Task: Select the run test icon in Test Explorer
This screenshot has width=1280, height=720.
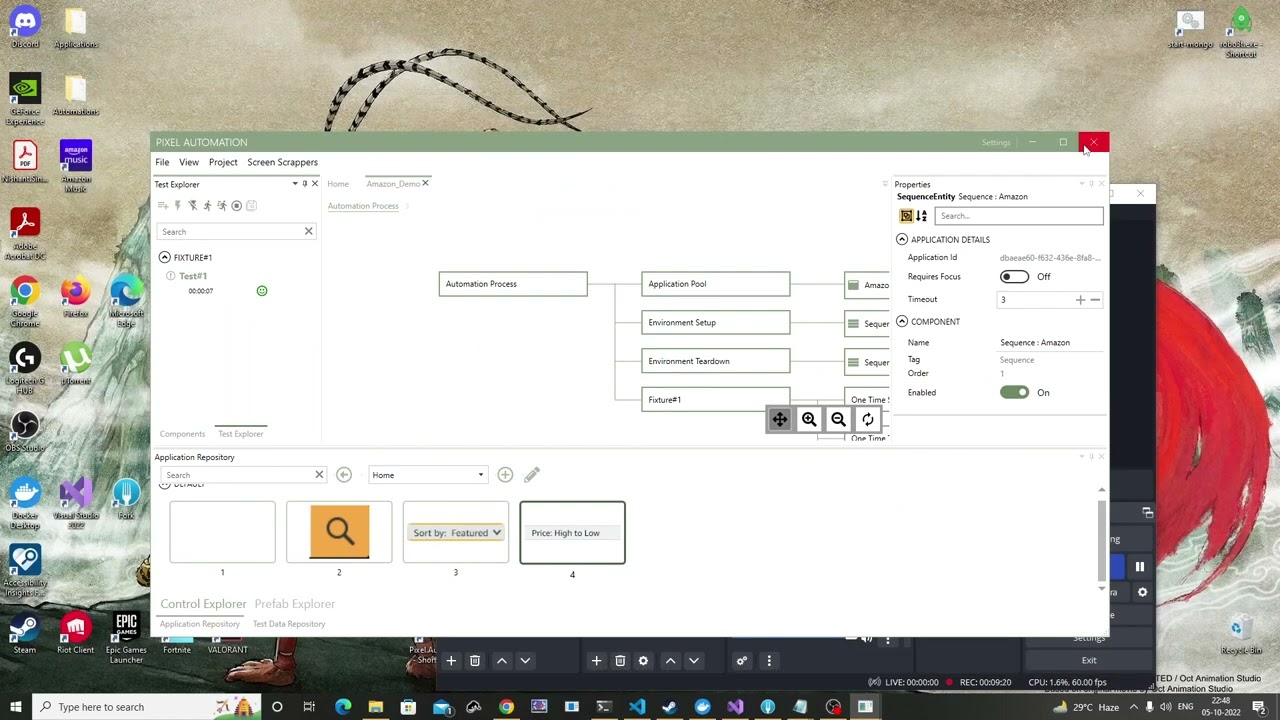Action: point(208,205)
